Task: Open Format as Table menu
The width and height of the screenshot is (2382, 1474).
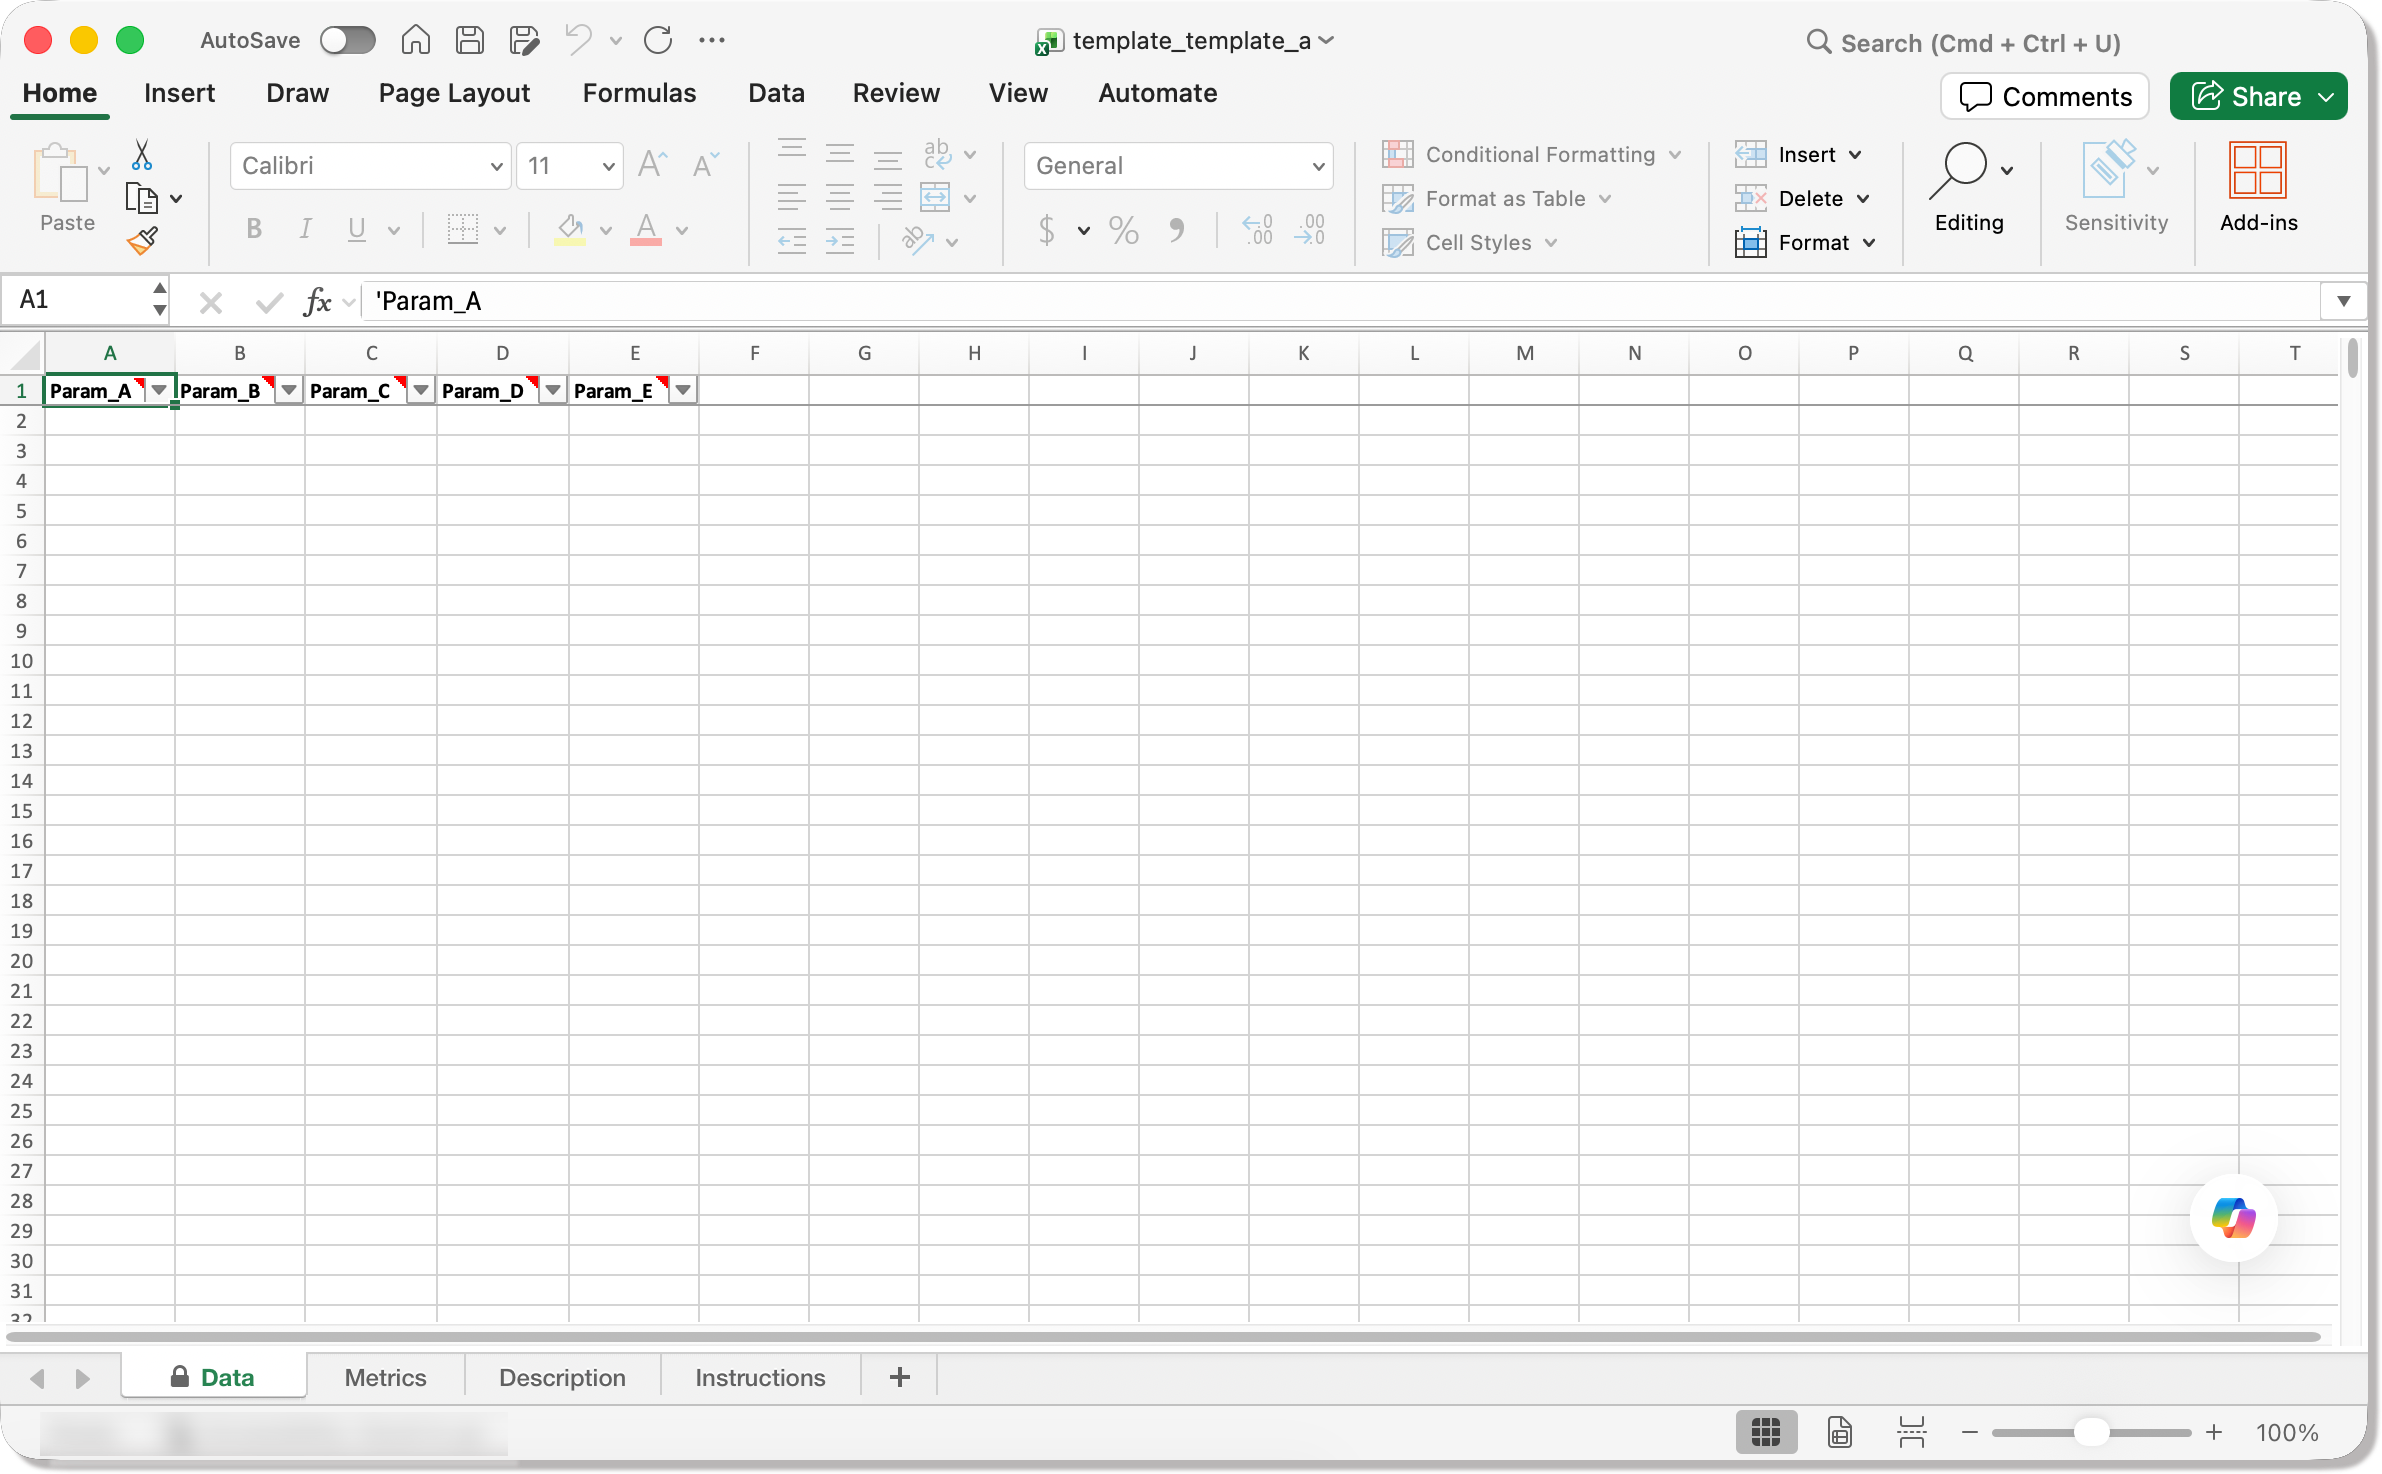Action: pyautogui.click(x=1497, y=199)
